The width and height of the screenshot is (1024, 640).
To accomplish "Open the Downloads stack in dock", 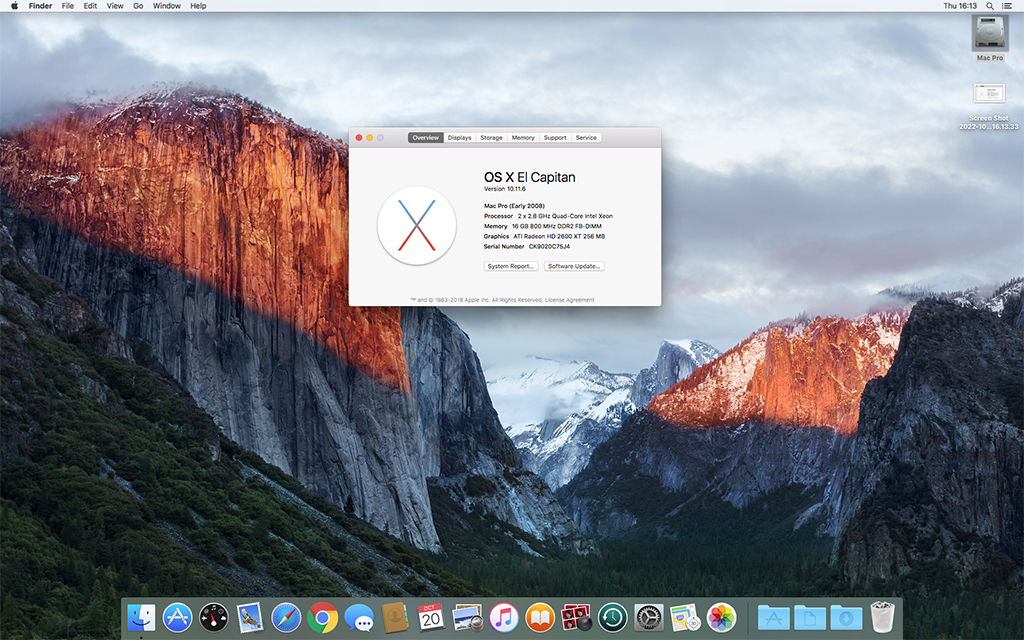I will coord(846,617).
